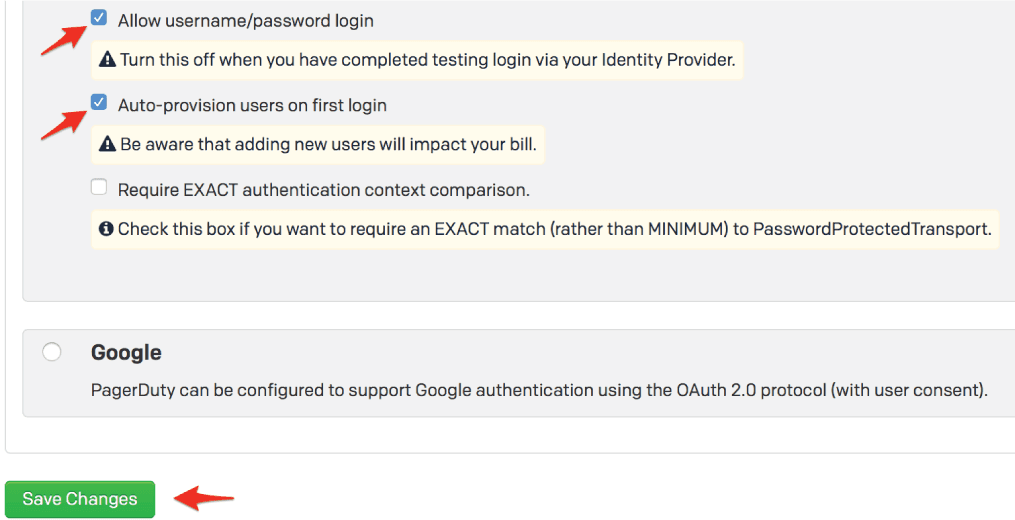Uncheck the Allow username/password login checkbox

pos(99,18)
